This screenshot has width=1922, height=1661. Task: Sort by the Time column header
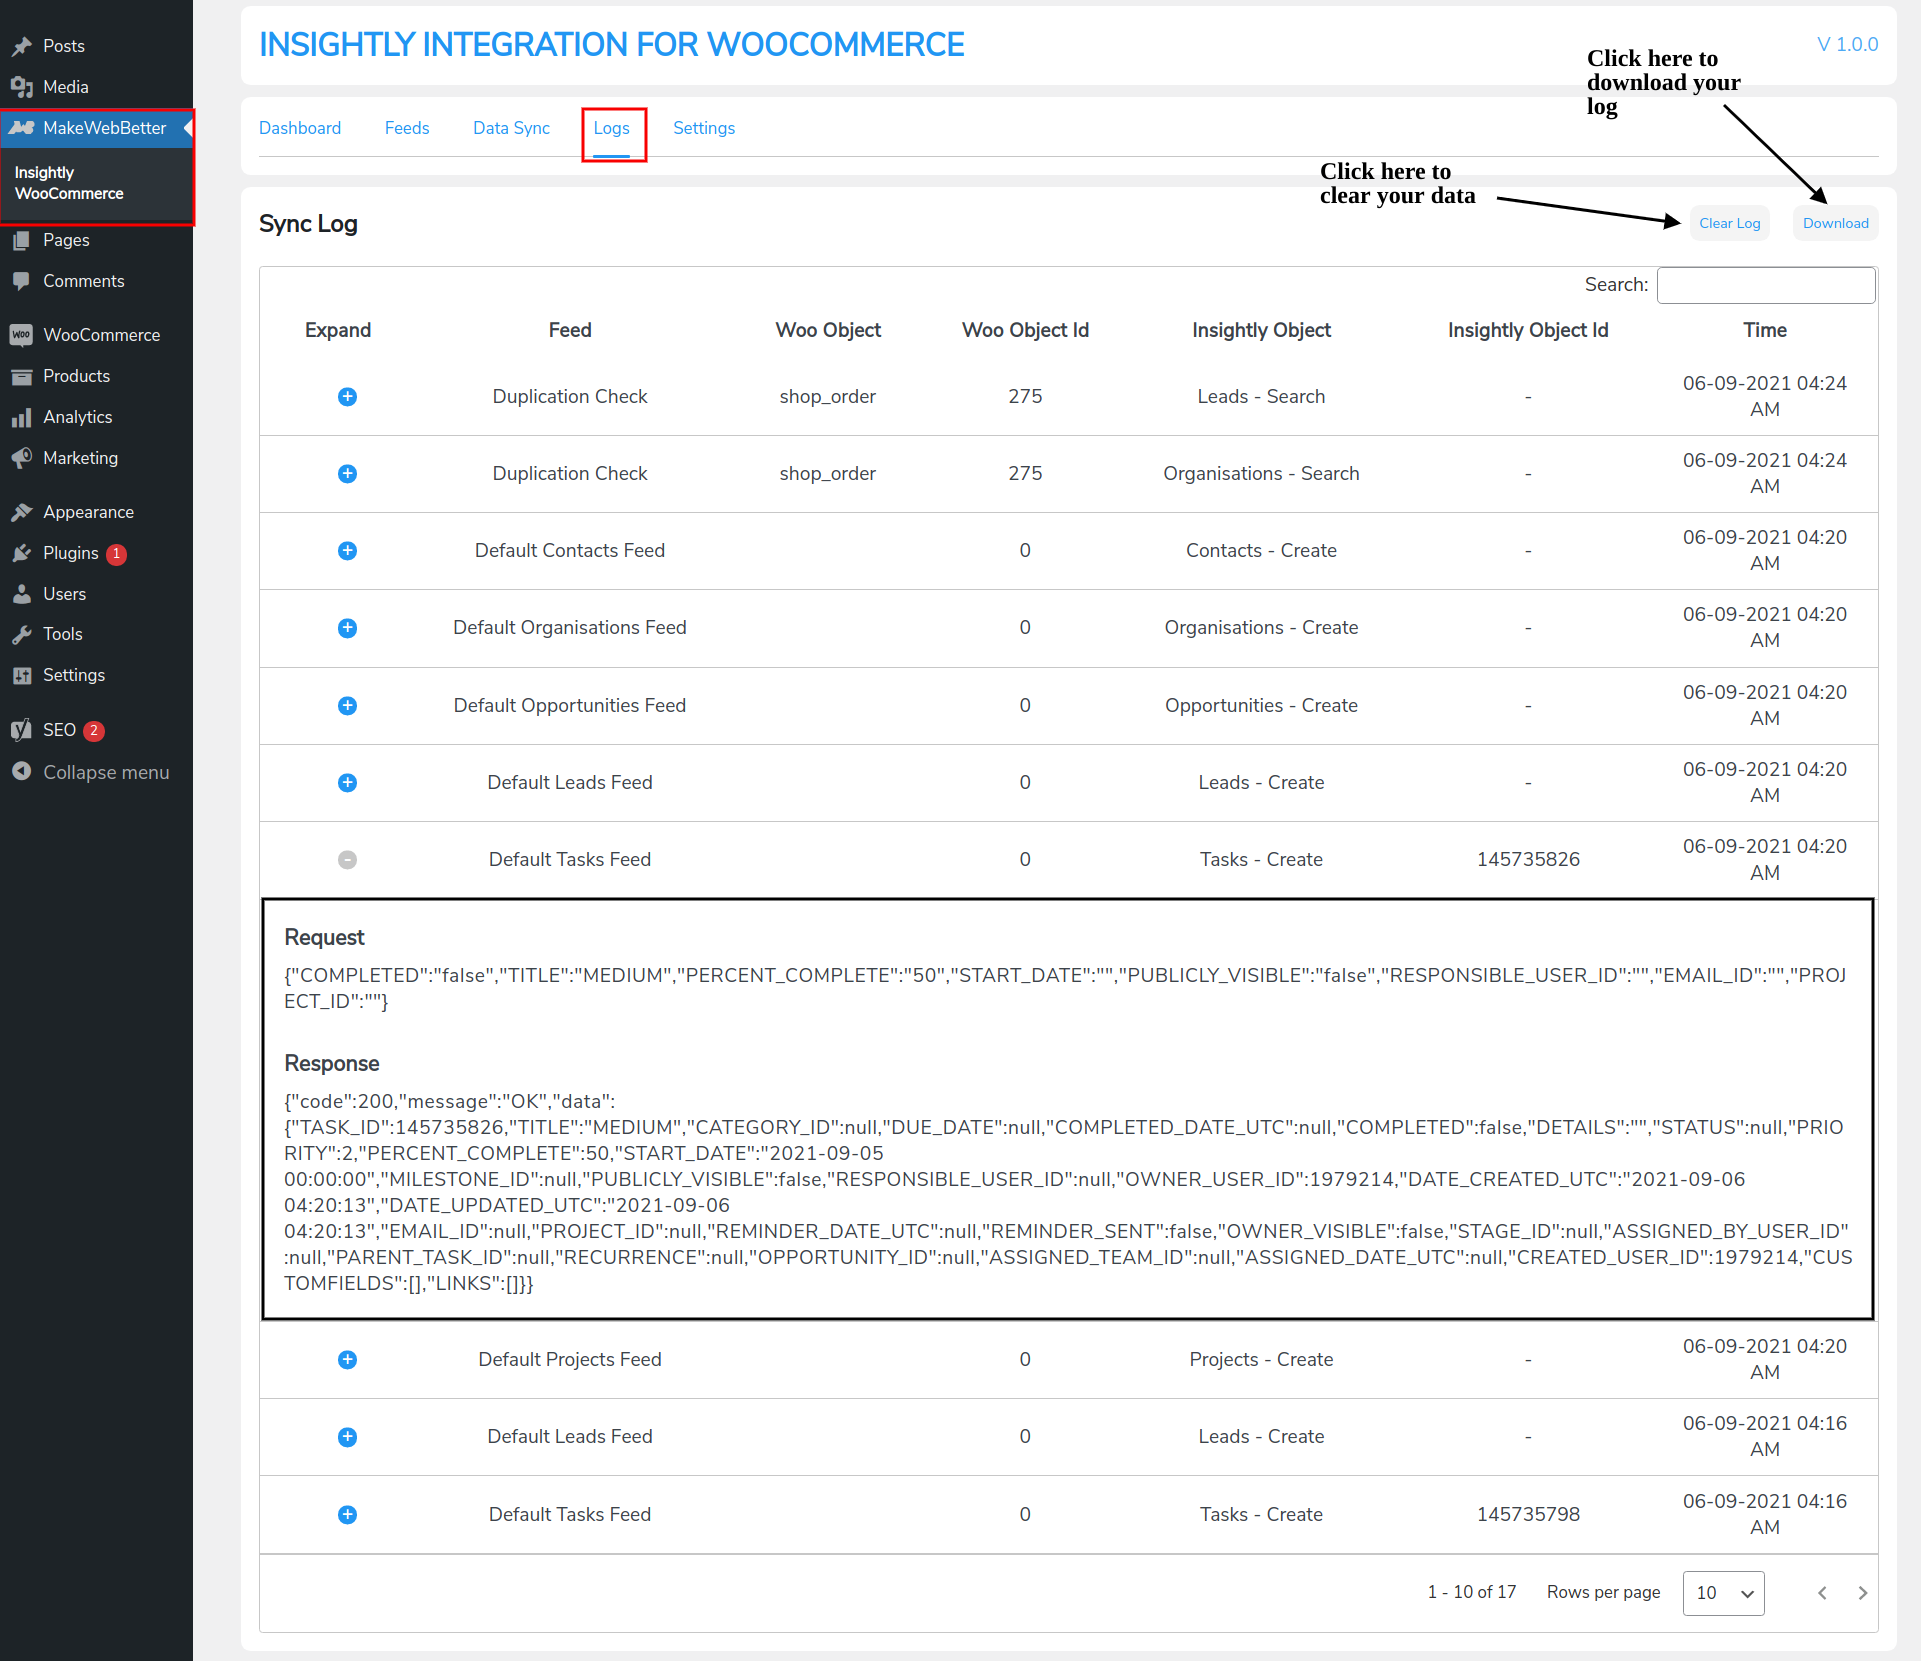[1765, 330]
